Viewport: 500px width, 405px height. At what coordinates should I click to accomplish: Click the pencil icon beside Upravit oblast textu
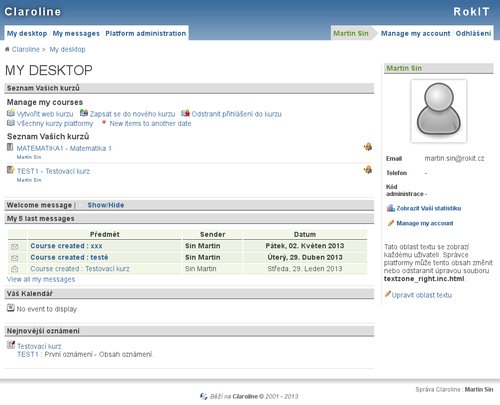pos(388,294)
